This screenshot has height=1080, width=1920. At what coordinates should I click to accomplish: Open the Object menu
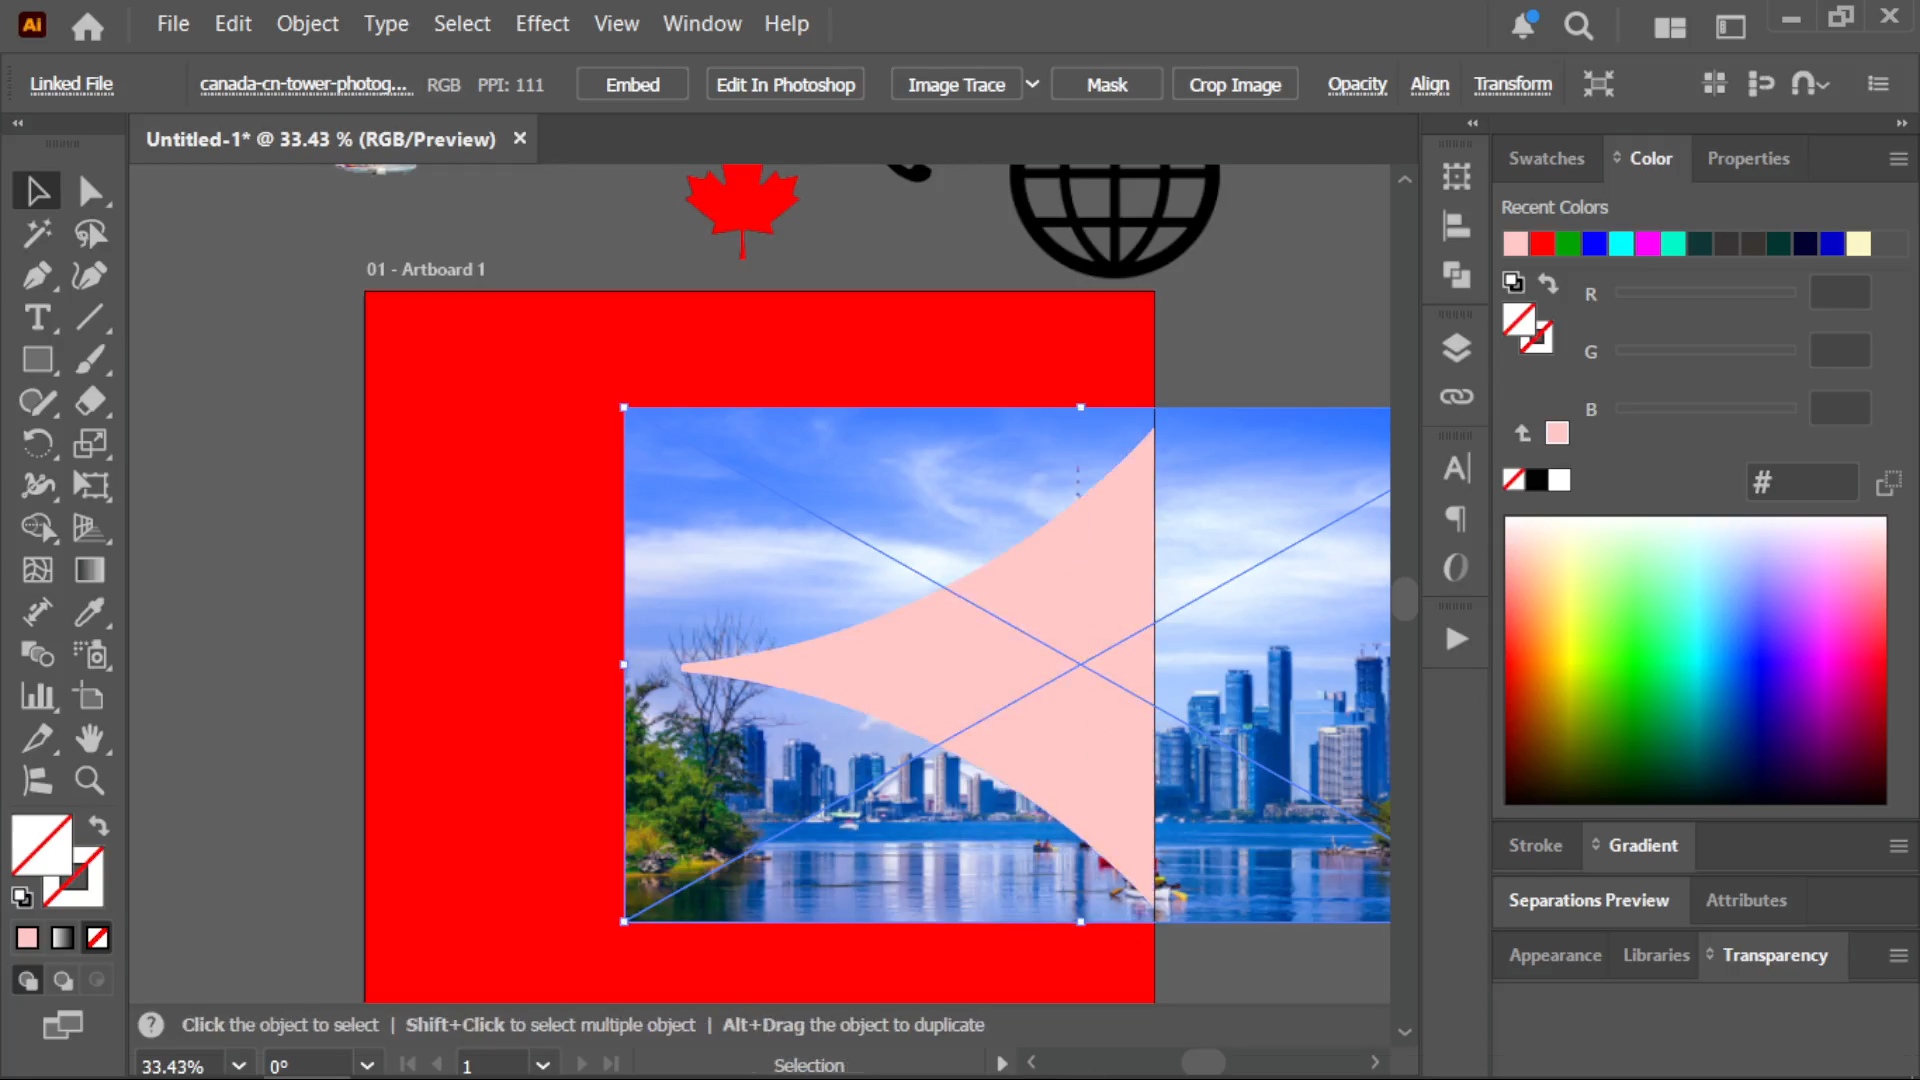[307, 24]
